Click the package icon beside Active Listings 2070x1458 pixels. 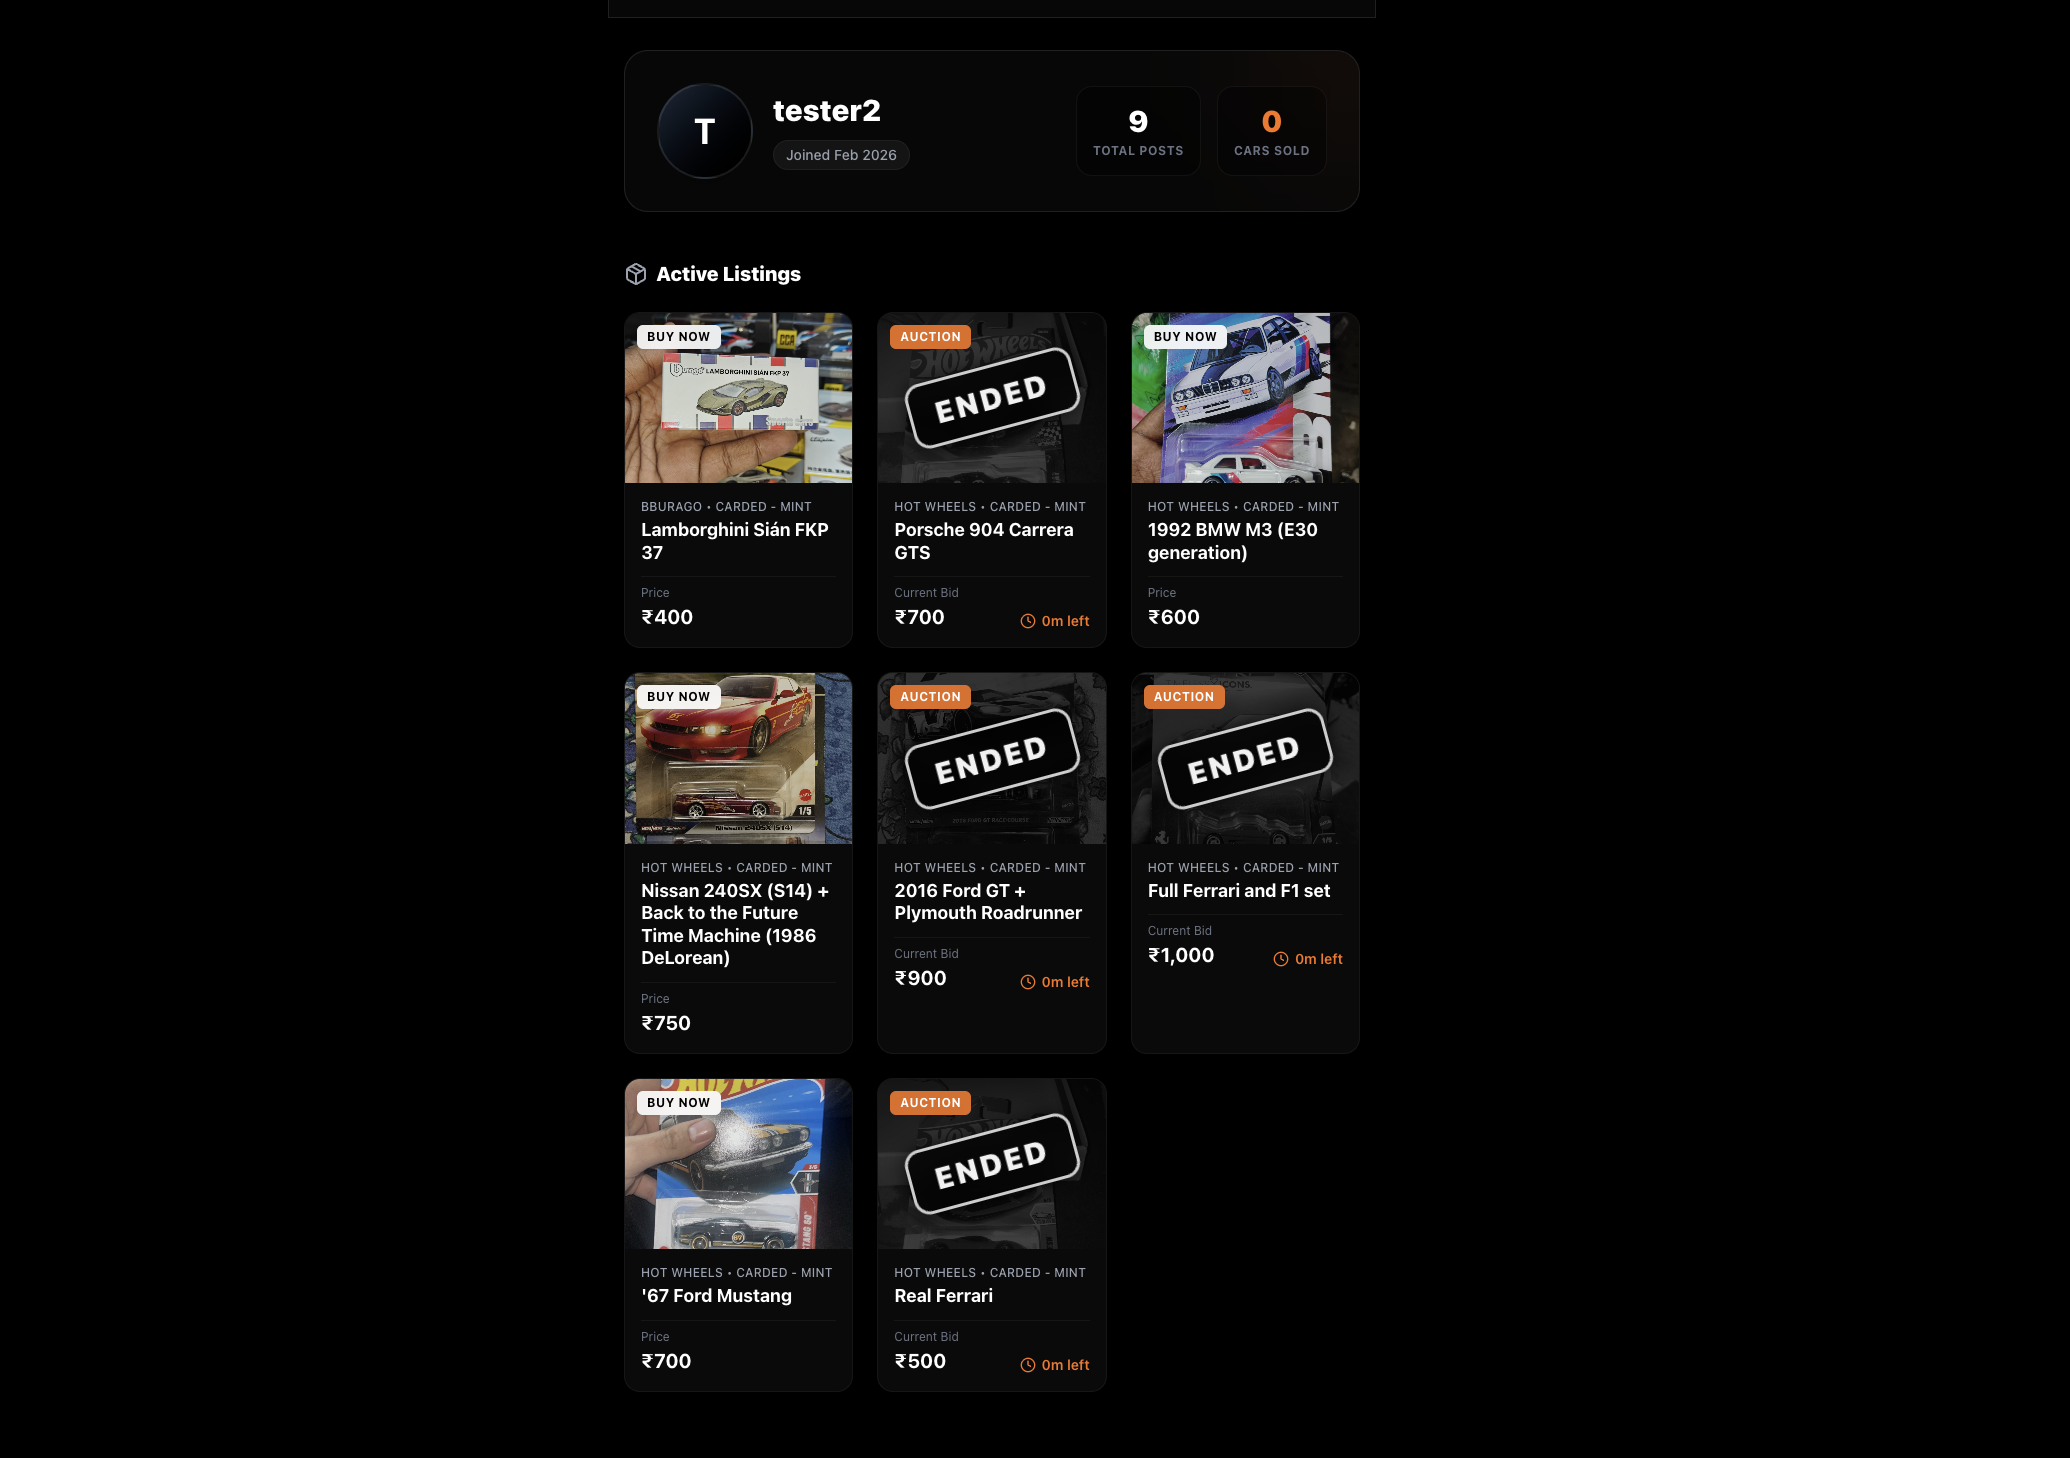(x=636, y=274)
